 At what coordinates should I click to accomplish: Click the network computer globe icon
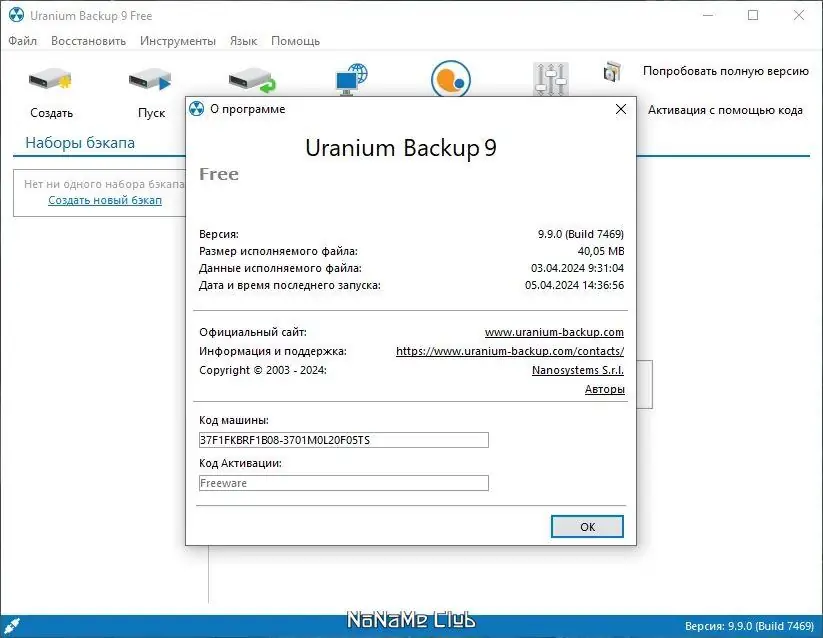coord(352,79)
